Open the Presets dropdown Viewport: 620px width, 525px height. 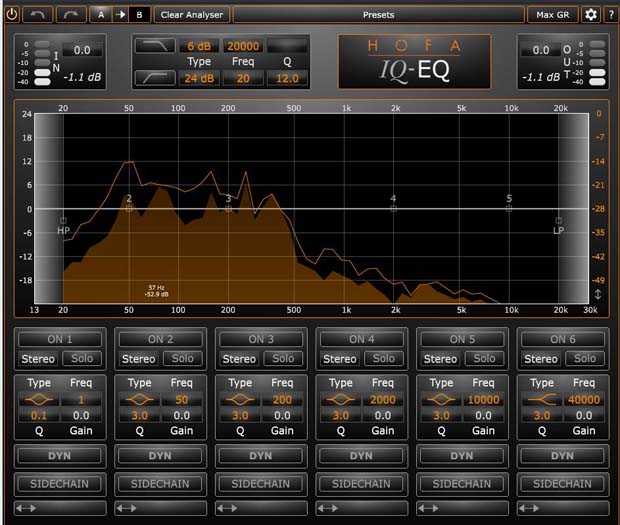[379, 15]
